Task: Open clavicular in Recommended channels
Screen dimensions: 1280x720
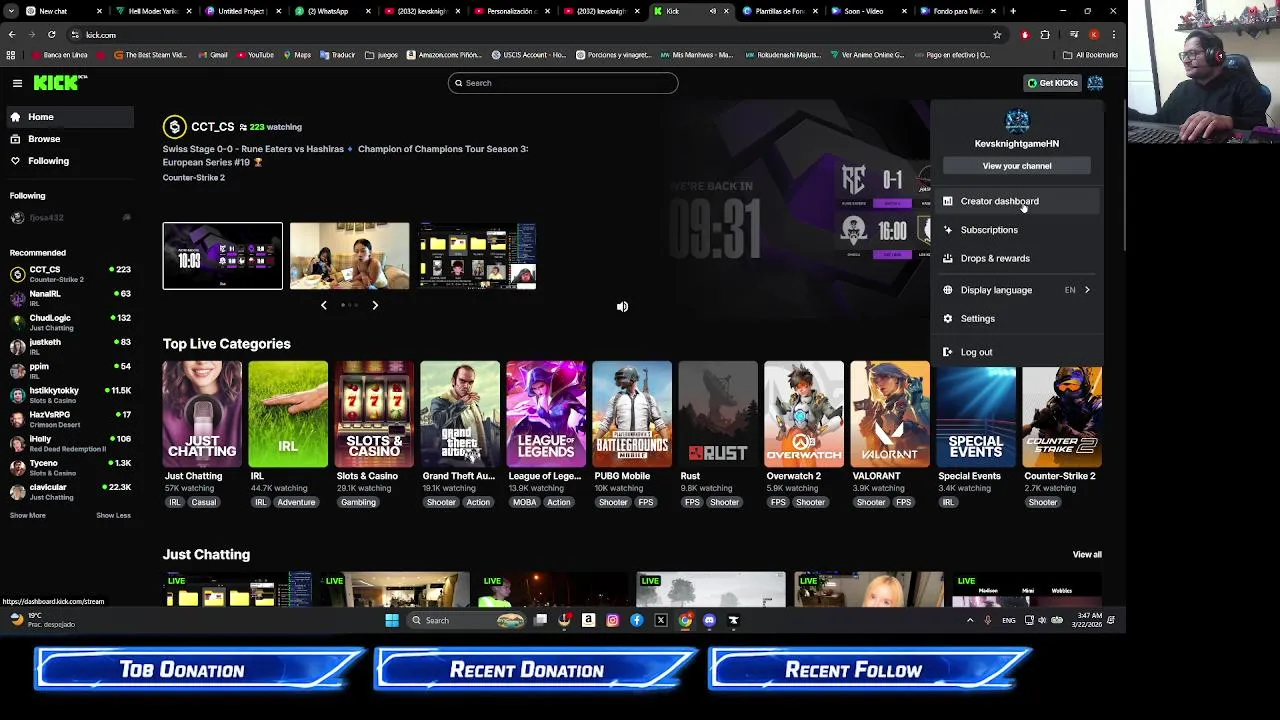Action: [x=70, y=492]
